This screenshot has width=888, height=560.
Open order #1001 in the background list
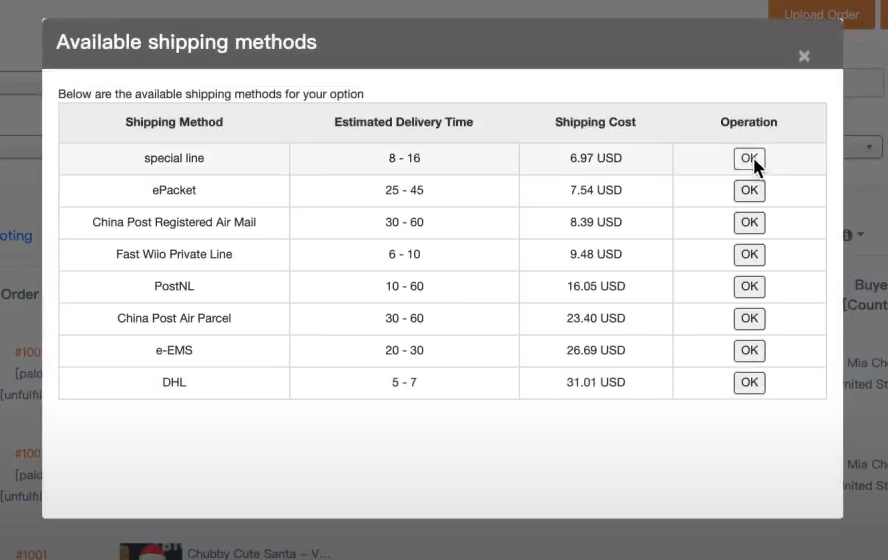pyautogui.click(x=31, y=554)
